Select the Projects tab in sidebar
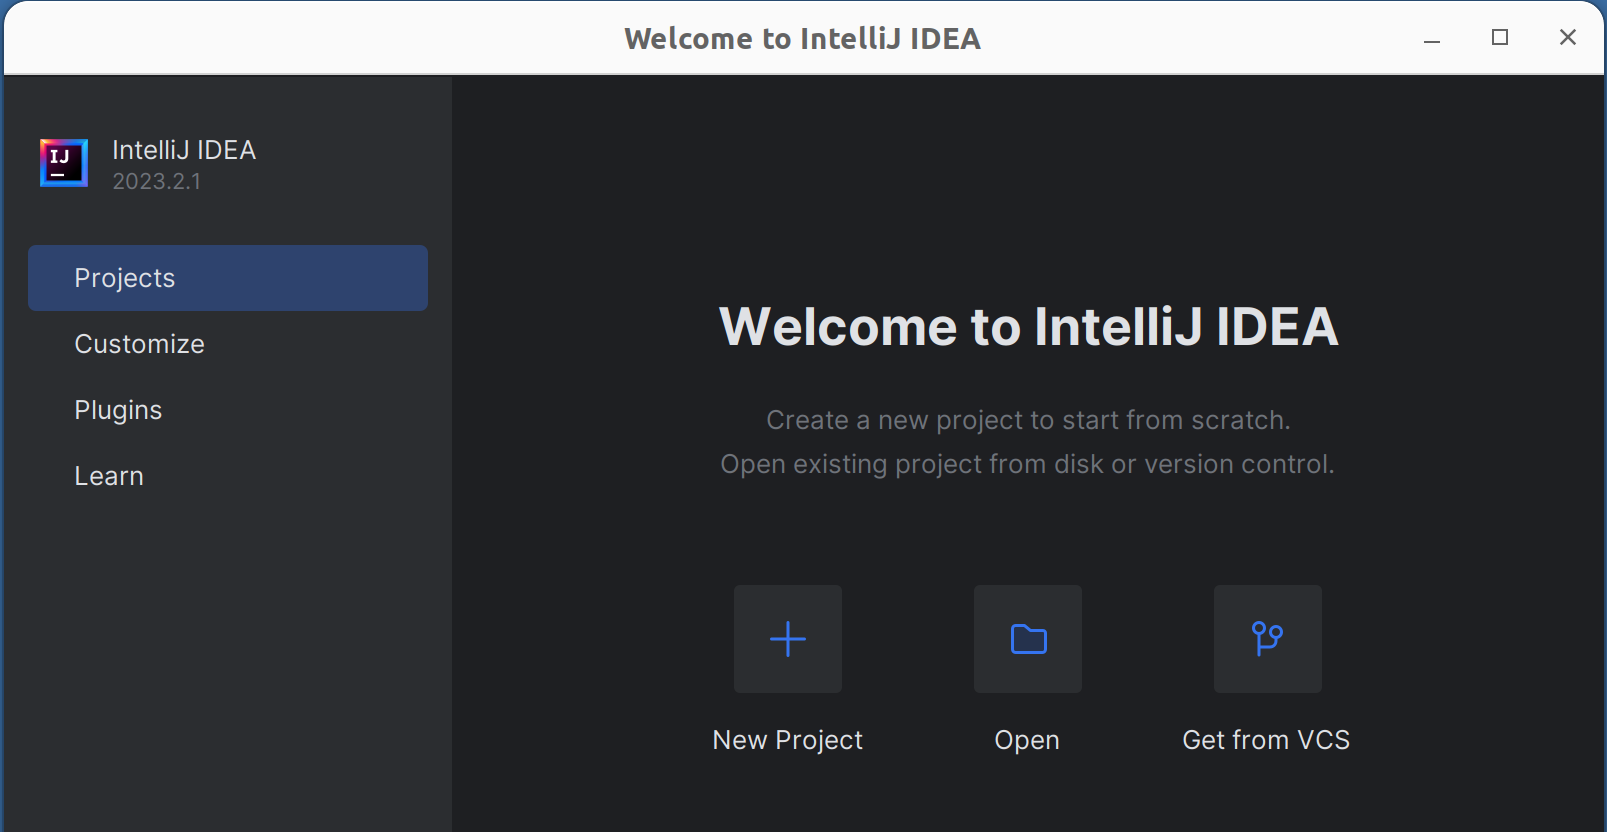 pos(228,278)
